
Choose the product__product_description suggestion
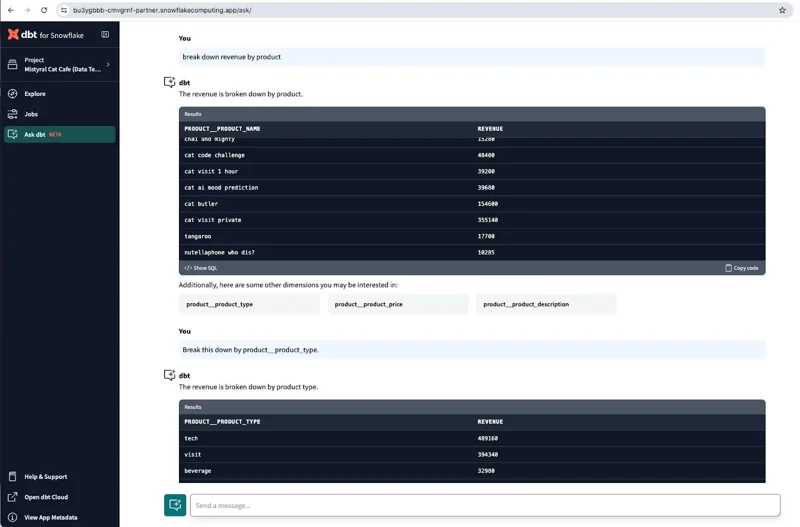point(546,304)
